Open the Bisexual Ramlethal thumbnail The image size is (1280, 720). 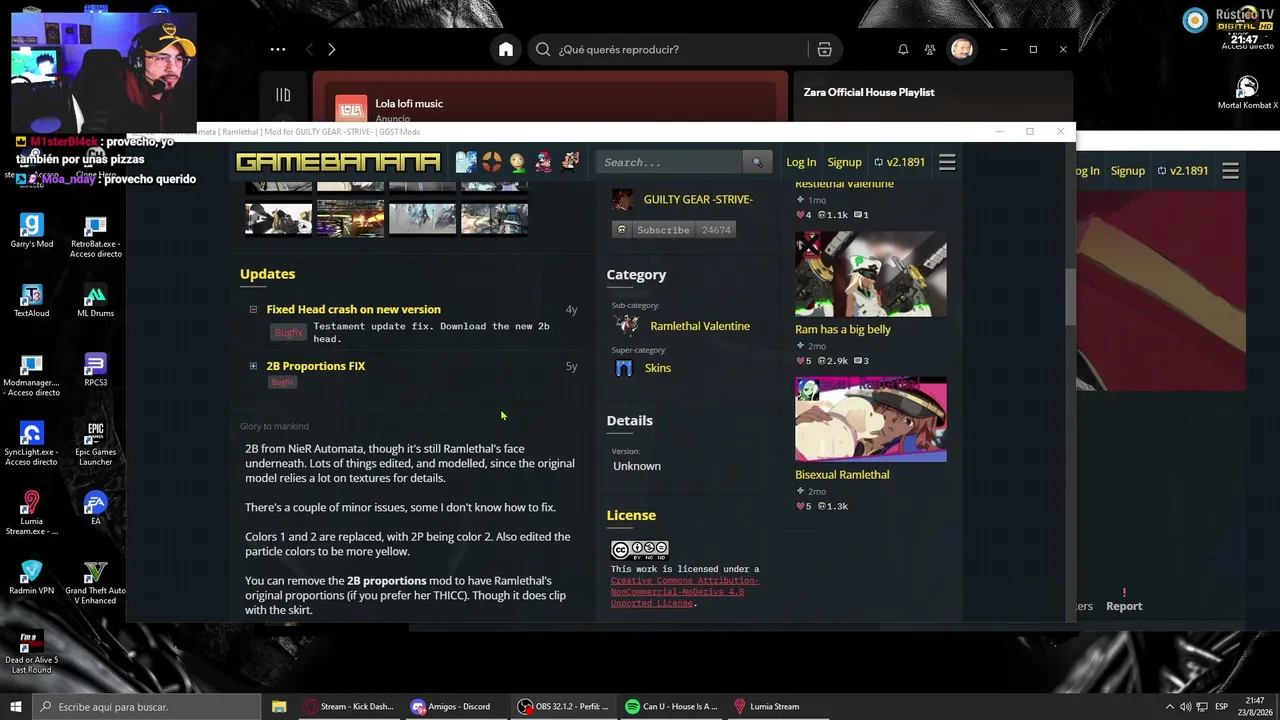tap(871, 420)
